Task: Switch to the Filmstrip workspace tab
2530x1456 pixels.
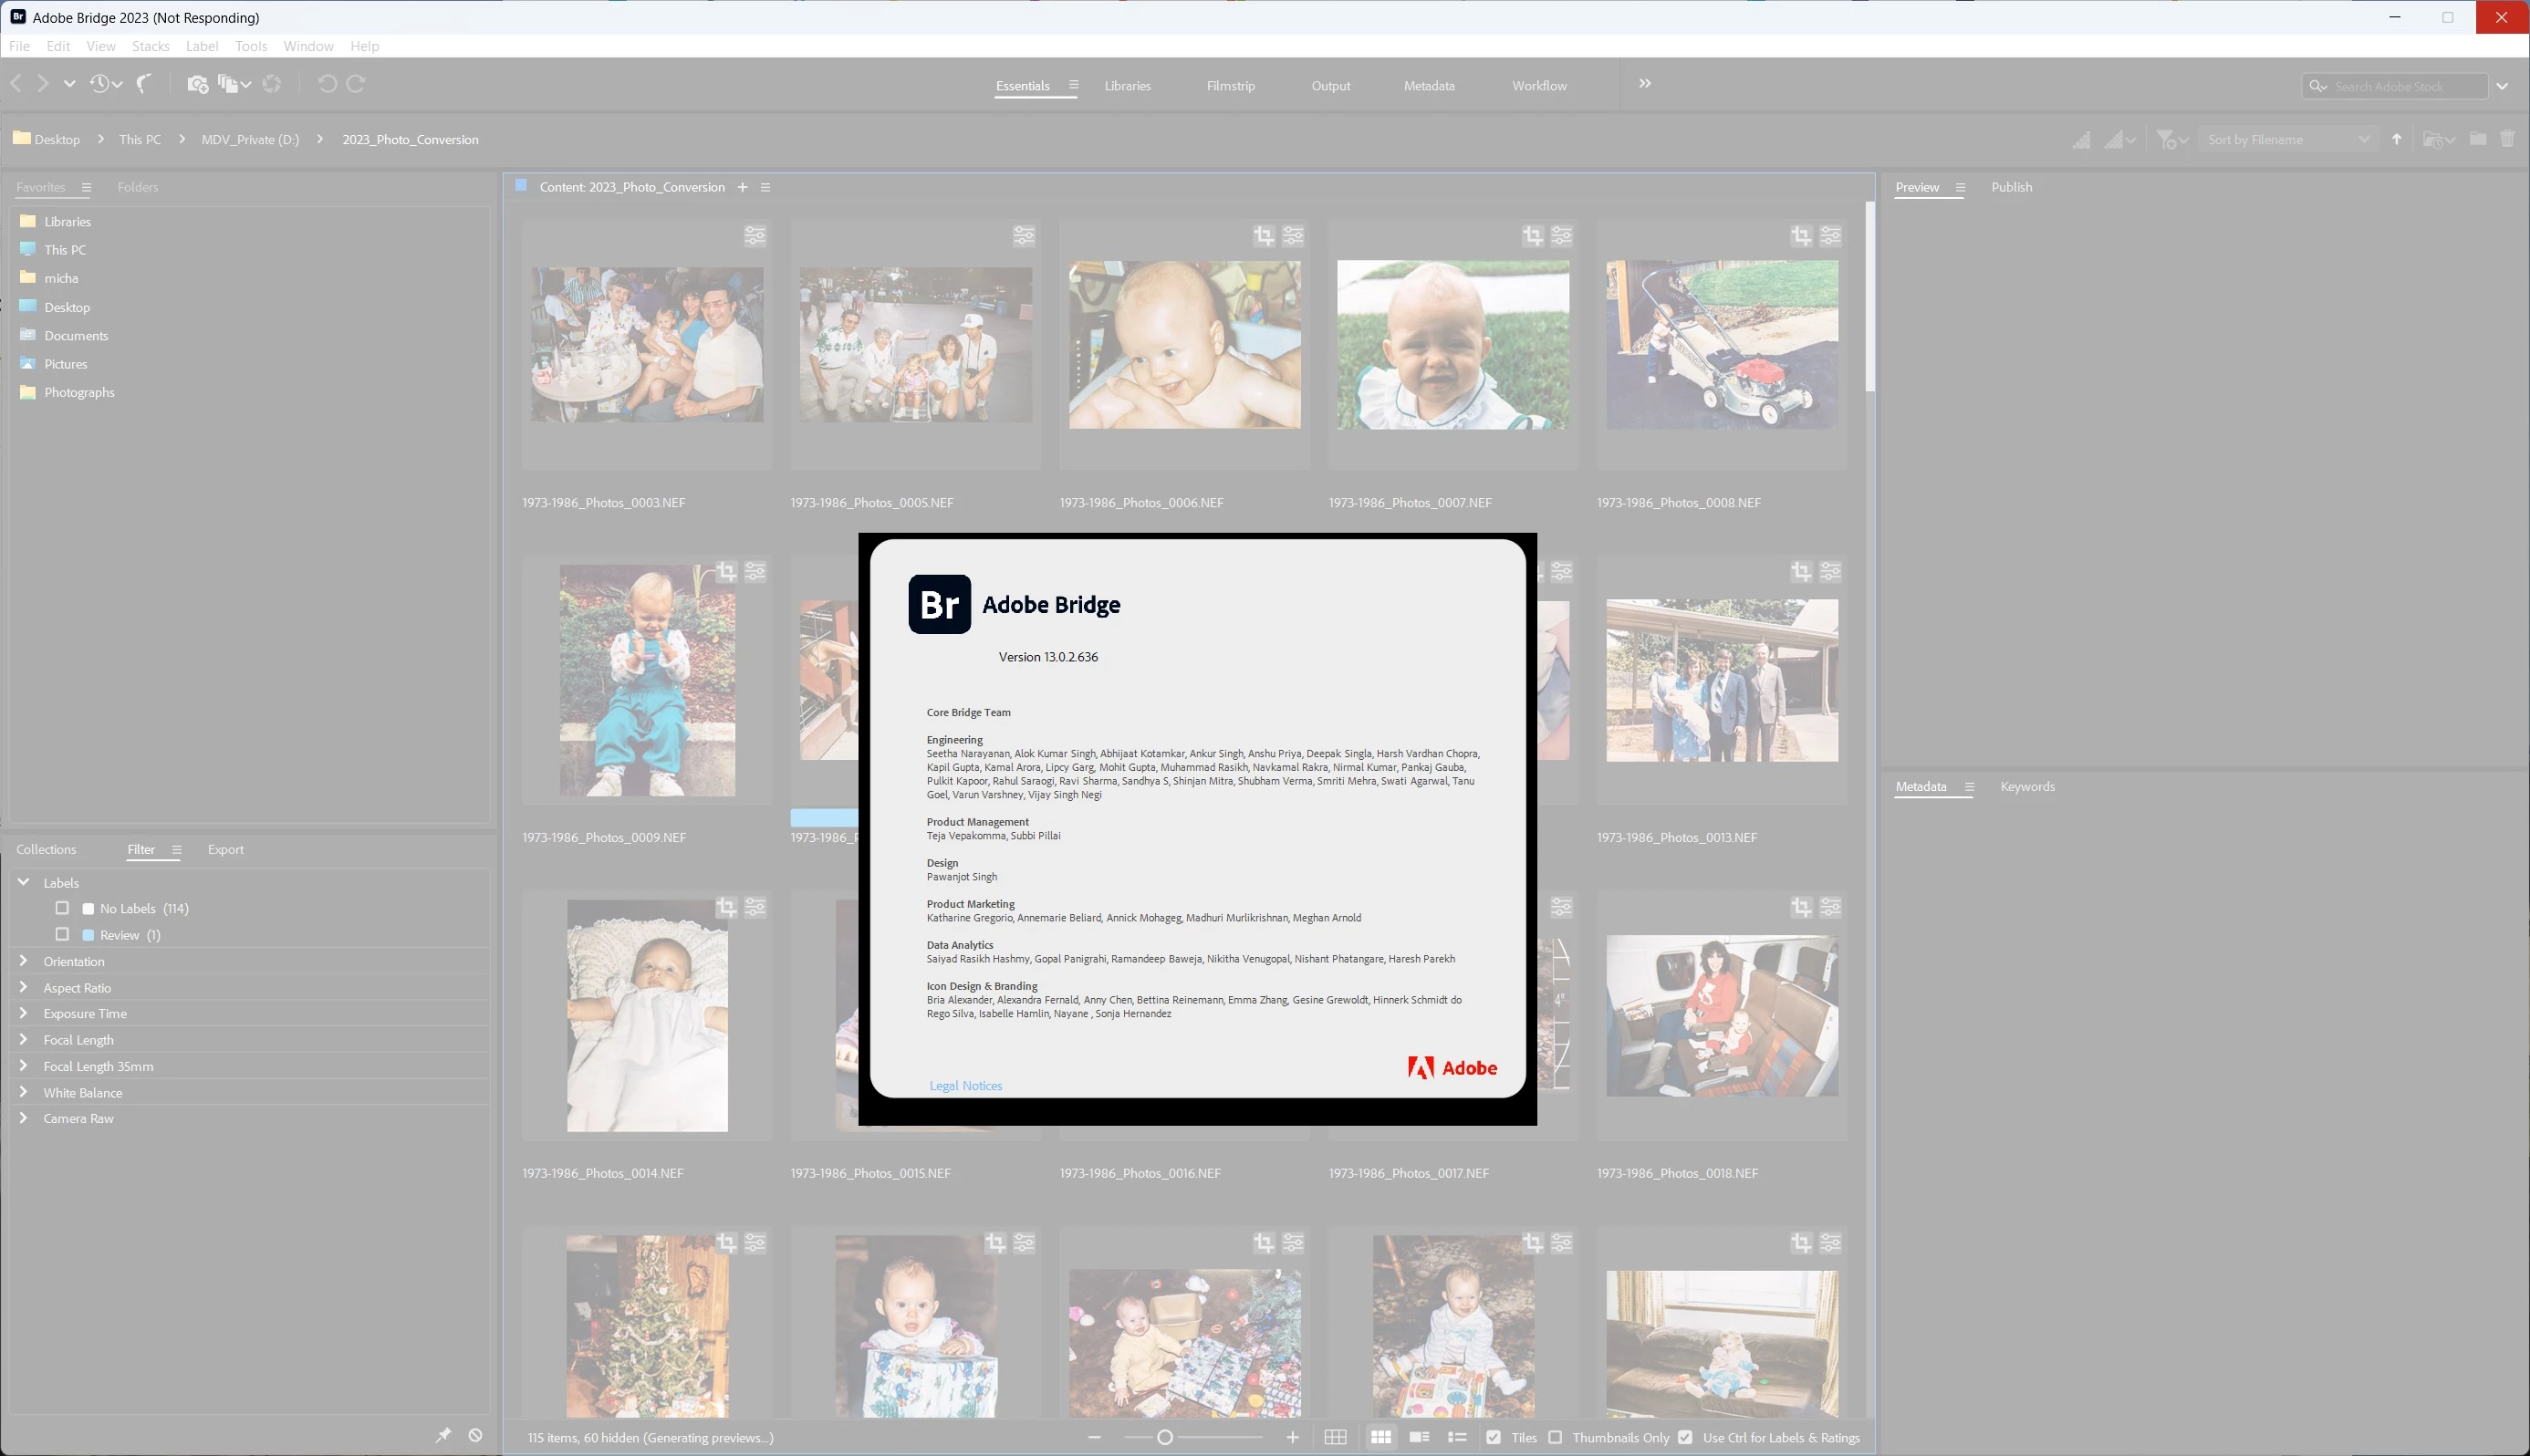Action: (1230, 86)
